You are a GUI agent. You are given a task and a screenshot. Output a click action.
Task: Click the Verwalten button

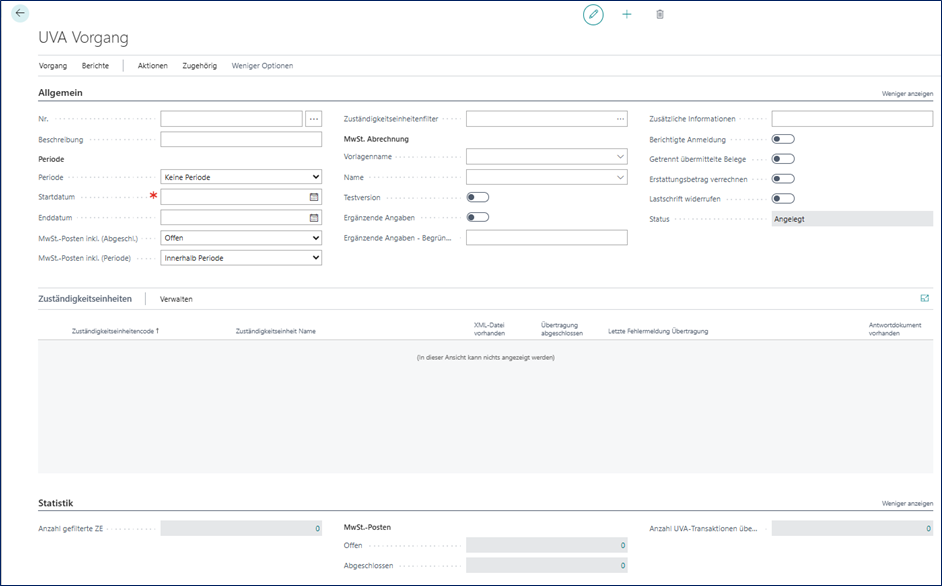tap(176, 299)
